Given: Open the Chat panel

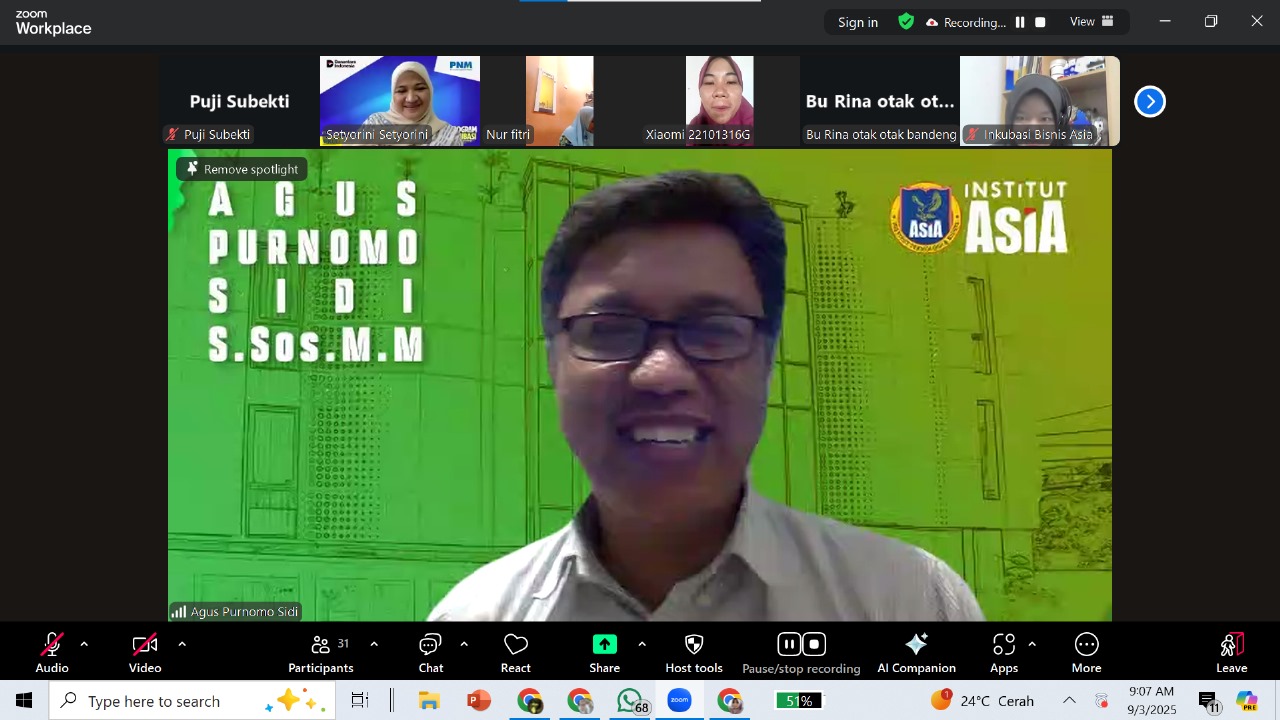Looking at the screenshot, I should pos(431,652).
